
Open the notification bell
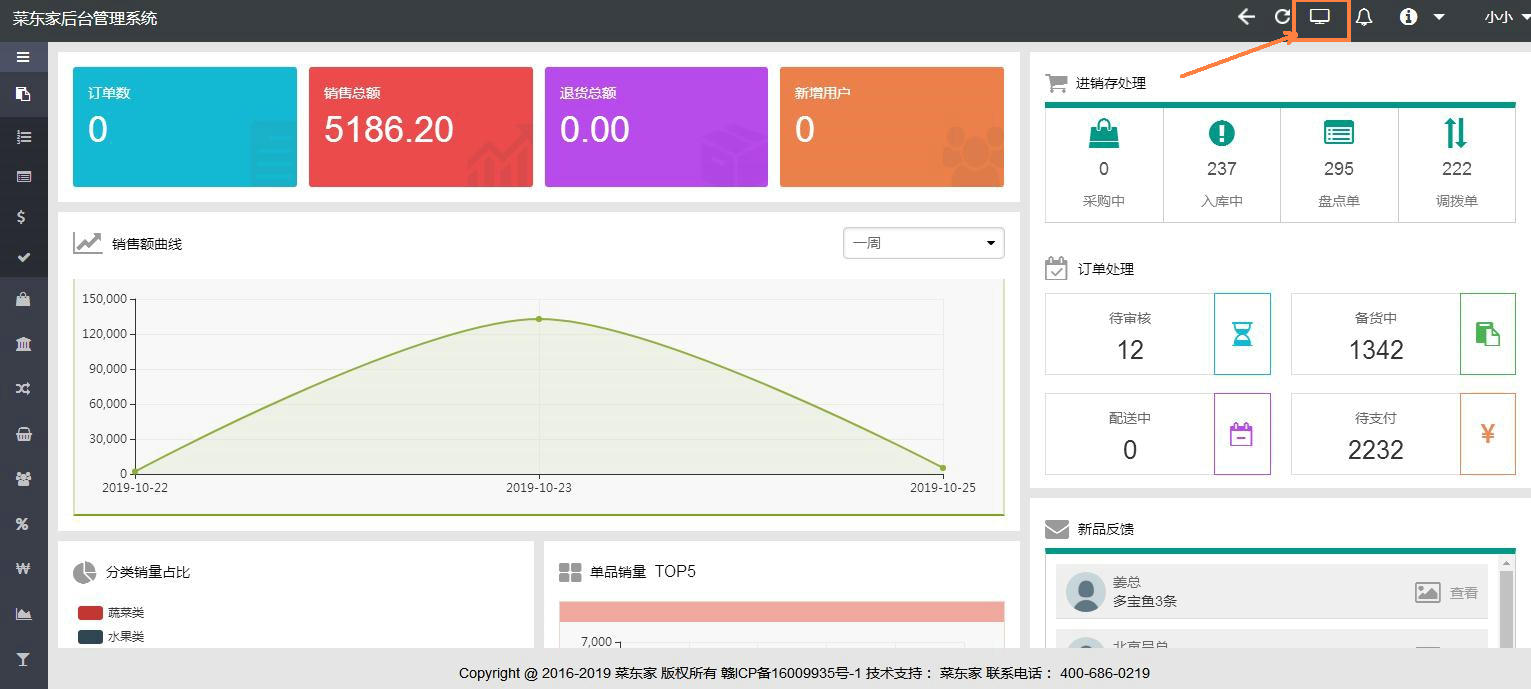click(1364, 17)
